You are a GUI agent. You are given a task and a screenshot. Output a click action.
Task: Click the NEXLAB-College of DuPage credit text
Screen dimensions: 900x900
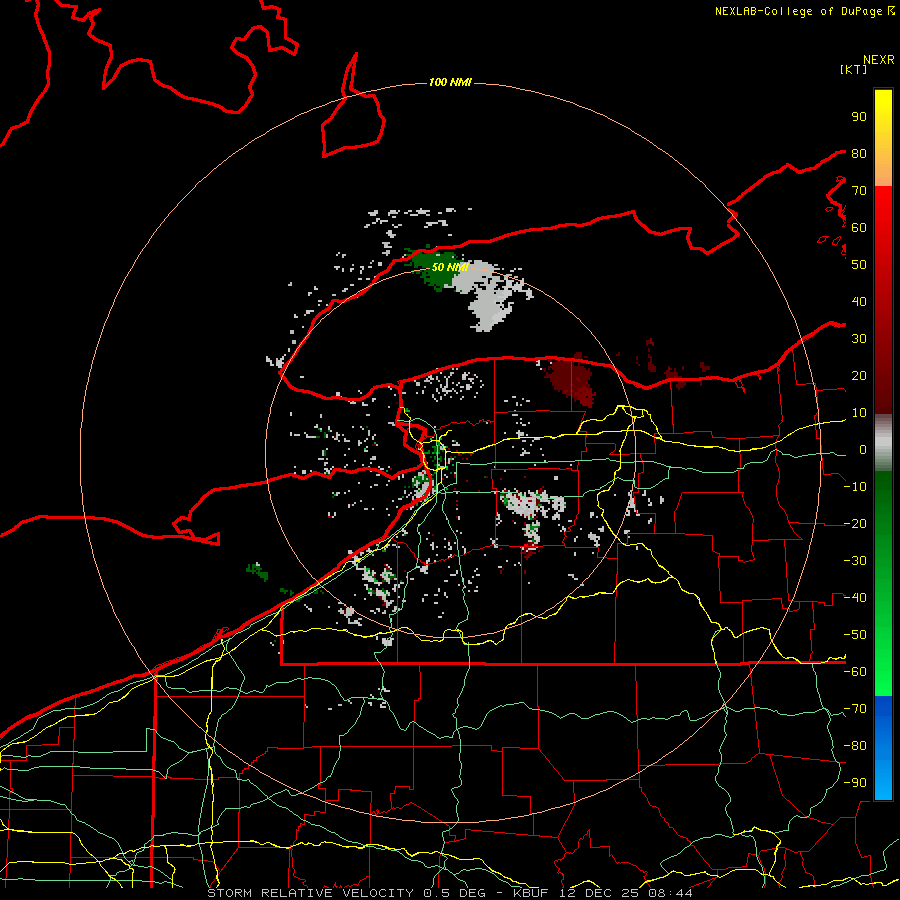[x=804, y=11]
